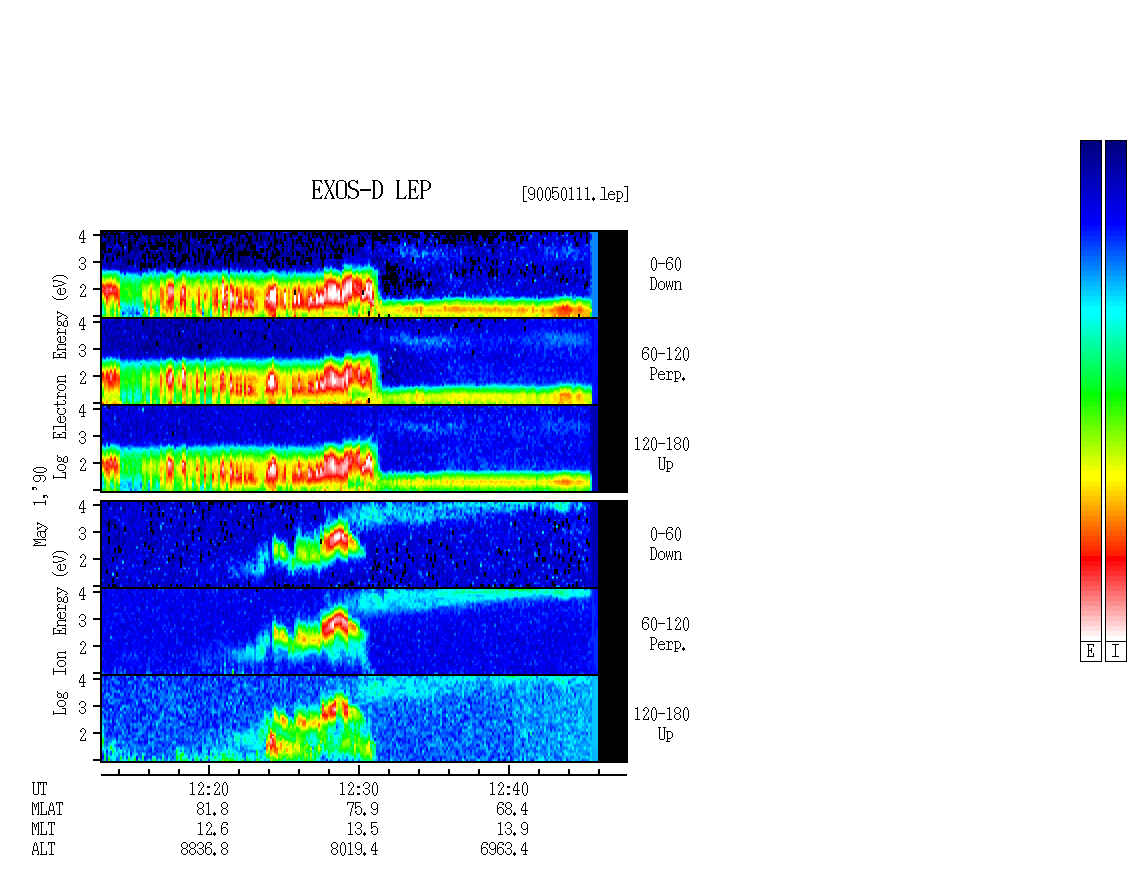Click the MLAT value 81.8

(x=212, y=809)
